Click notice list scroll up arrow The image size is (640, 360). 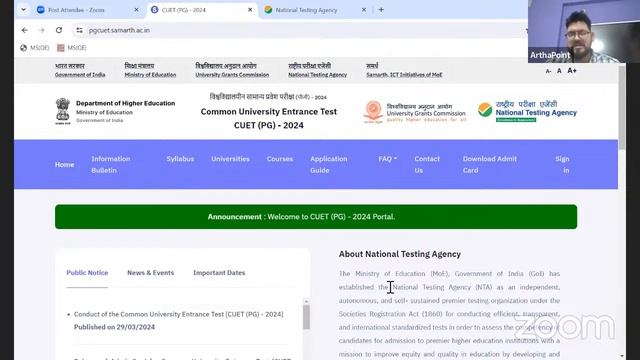point(306,301)
